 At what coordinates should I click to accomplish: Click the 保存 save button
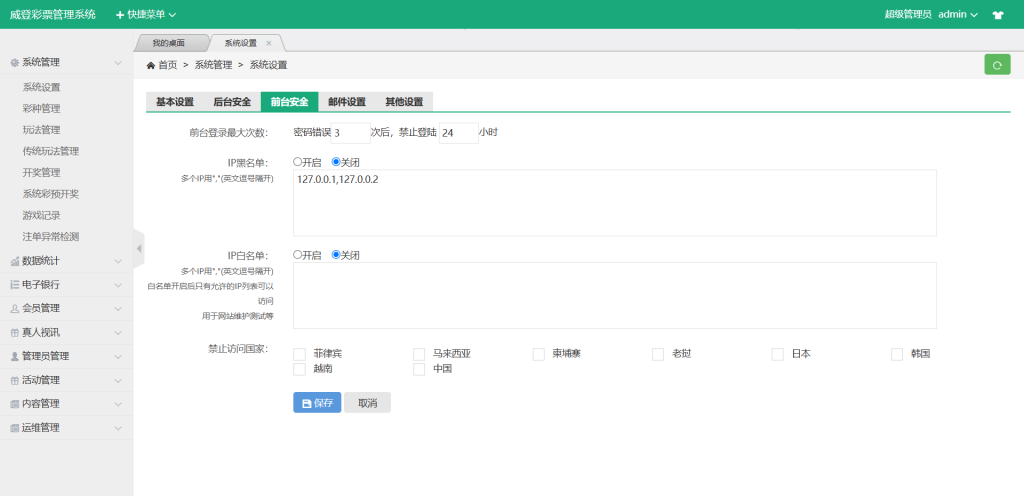point(317,402)
